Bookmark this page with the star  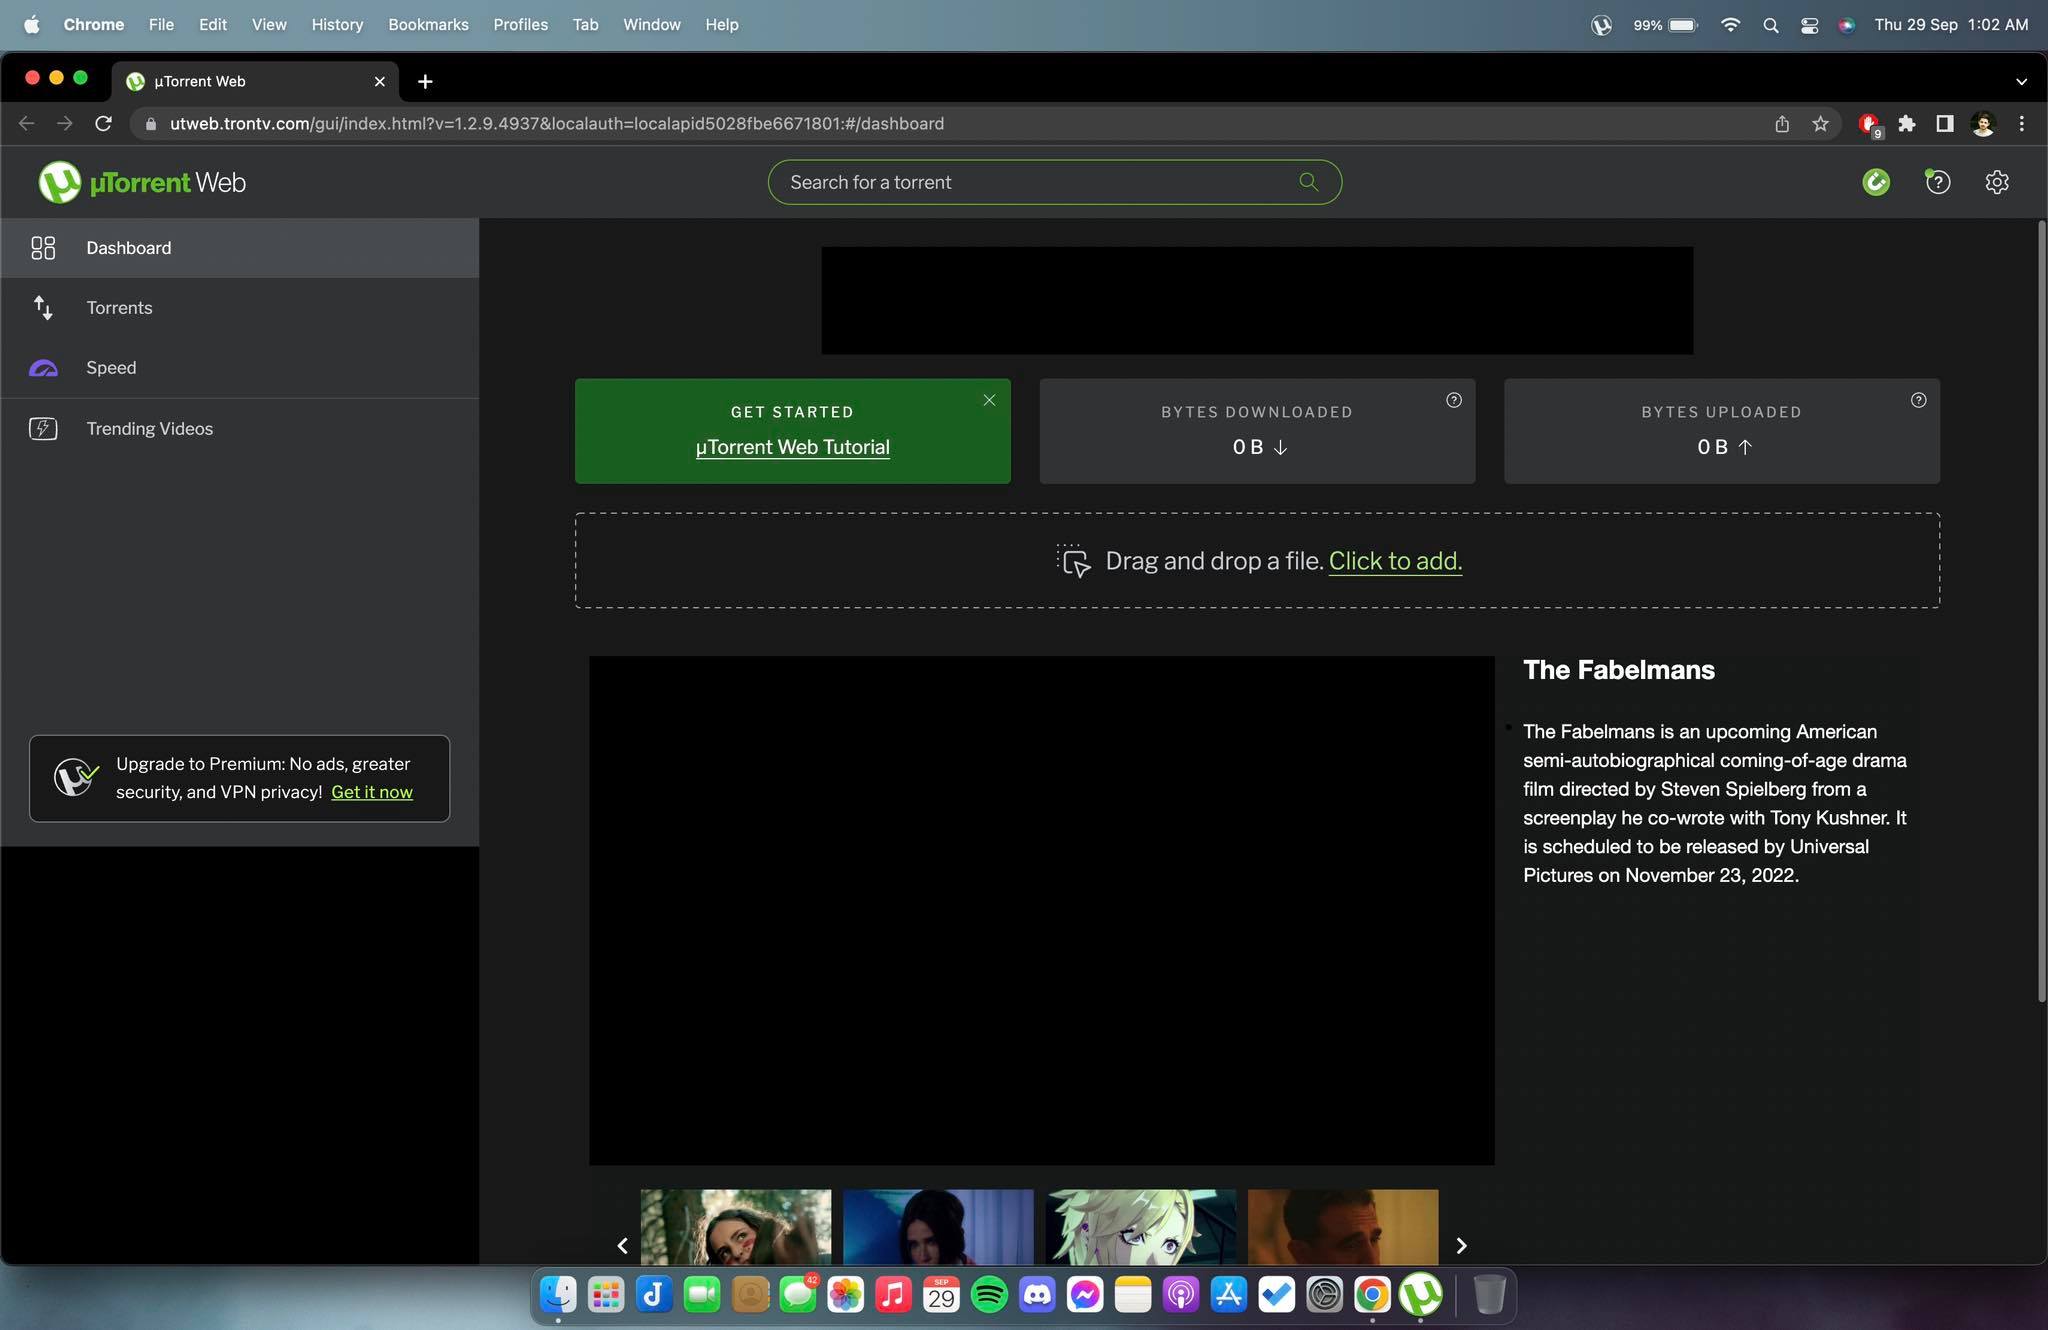[1820, 123]
